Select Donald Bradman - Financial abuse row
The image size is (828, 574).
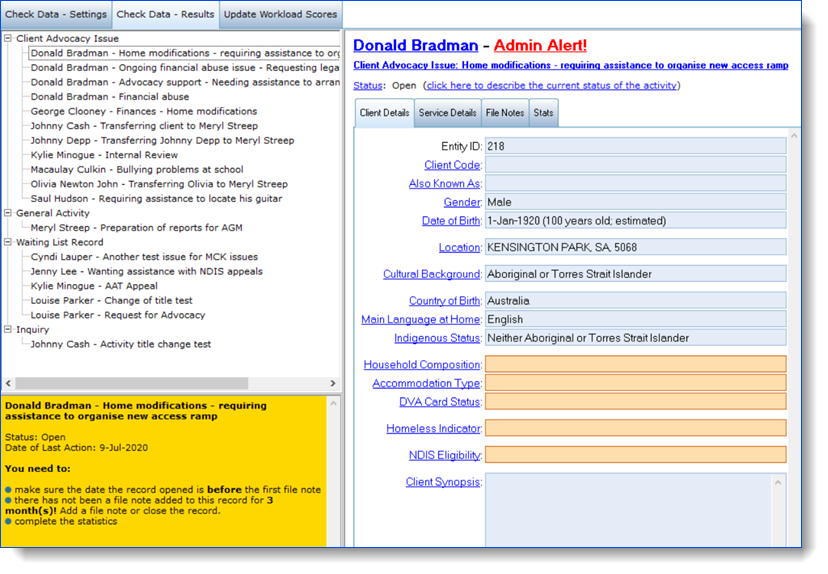coord(110,97)
